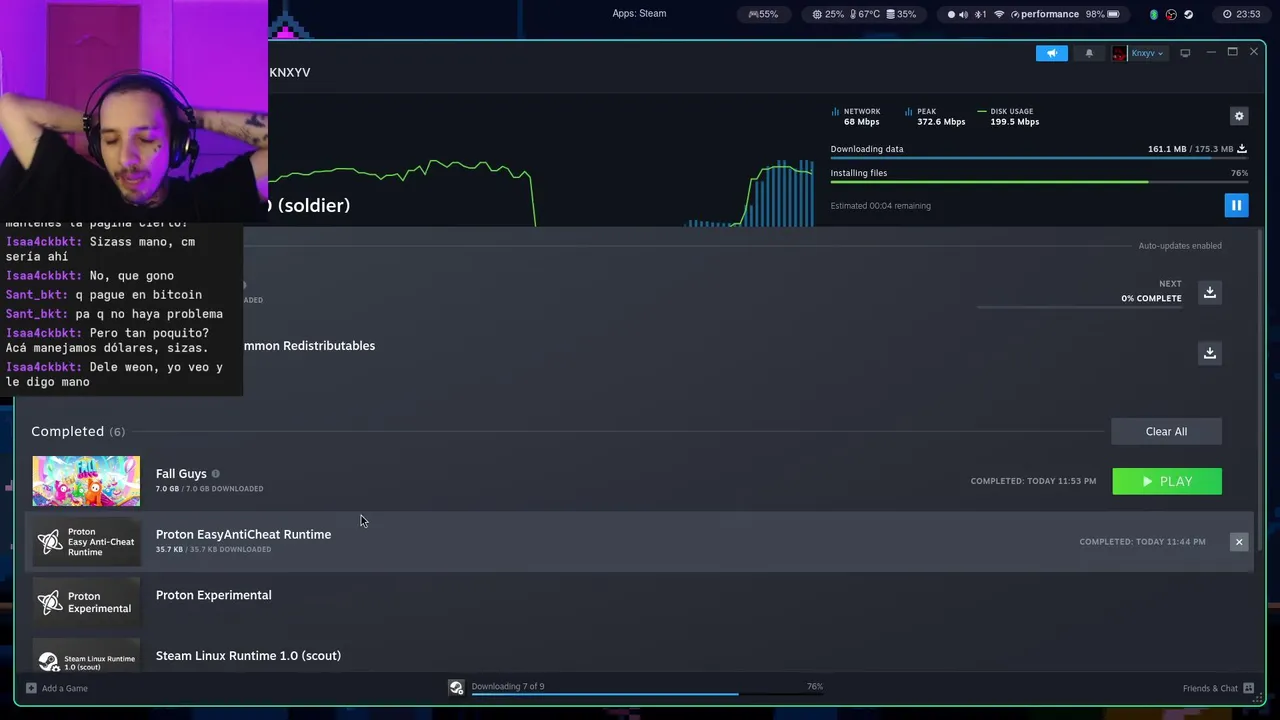
Task: Open Proton Easy Anti-Cheat Runtime thumbnail
Action: pyautogui.click(x=86, y=542)
